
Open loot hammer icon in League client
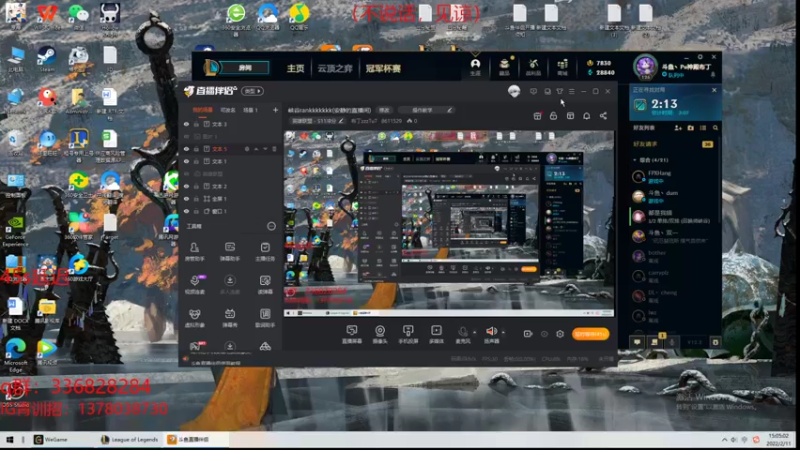coord(533,67)
